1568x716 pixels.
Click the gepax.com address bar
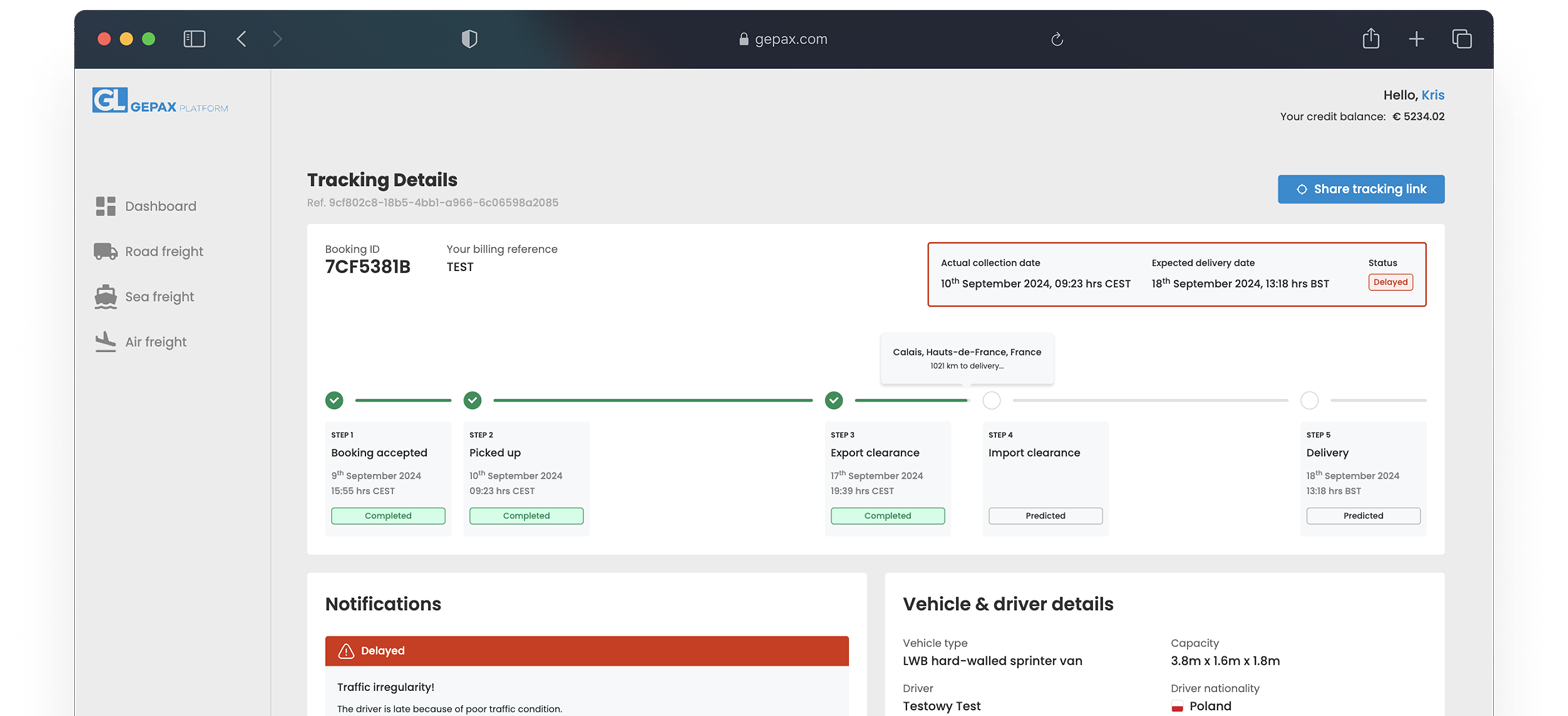(x=784, y=39)
